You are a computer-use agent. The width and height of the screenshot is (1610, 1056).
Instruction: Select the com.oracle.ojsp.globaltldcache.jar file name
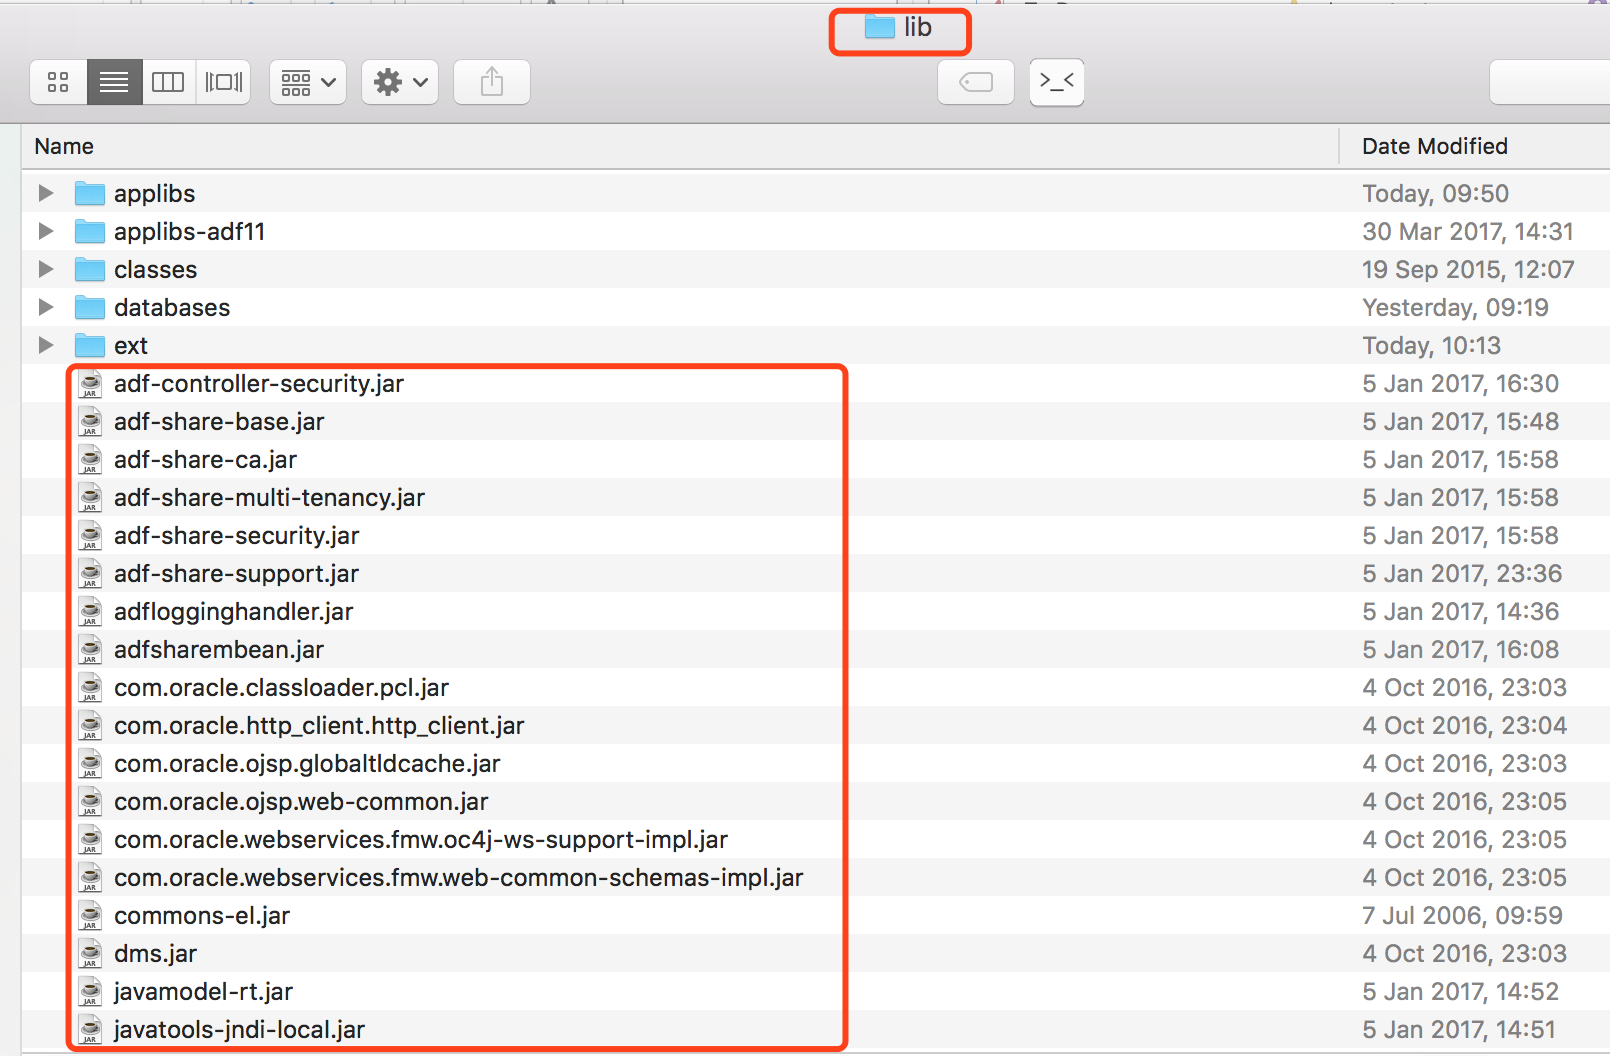[x=307, y=764]
